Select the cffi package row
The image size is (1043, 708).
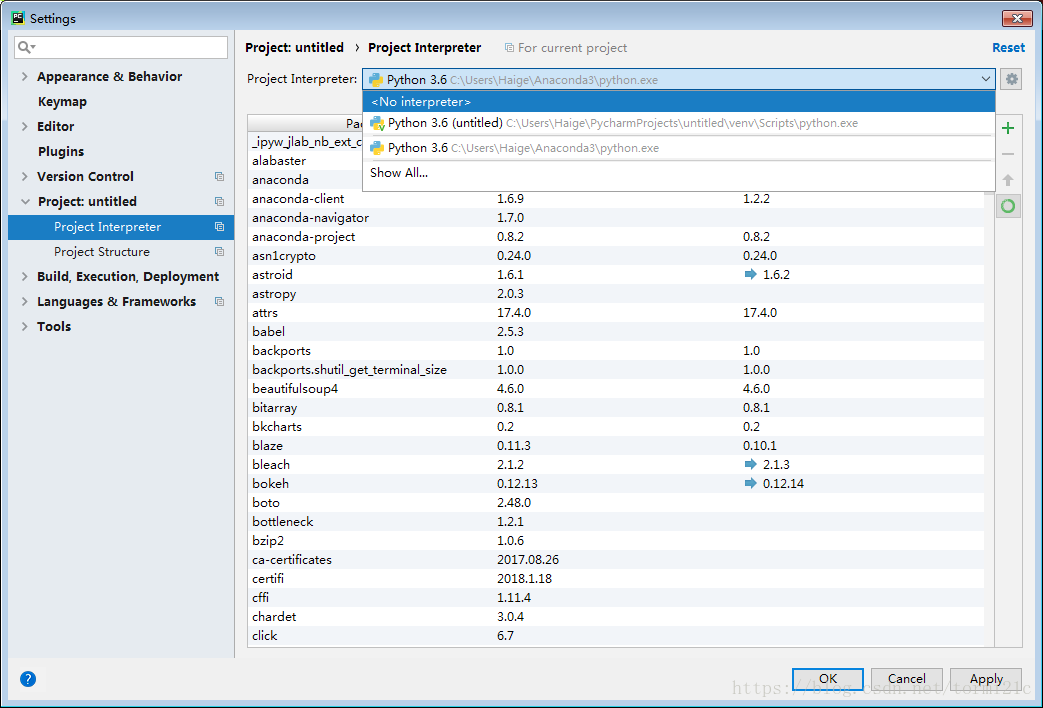point(616,598)
